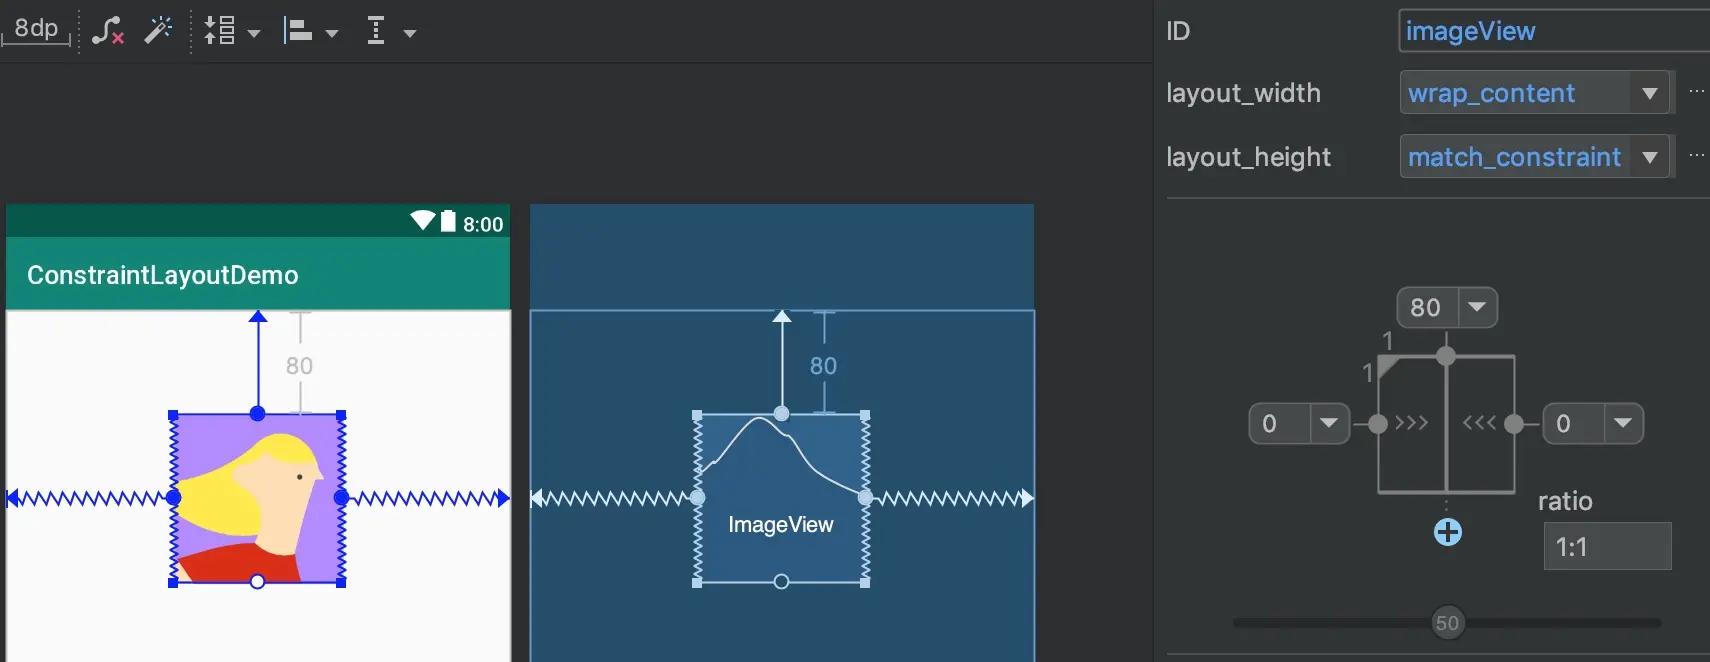1710x662 pixels.
Task: Click right anchor of blueprint ImageView
Action: 865,497
